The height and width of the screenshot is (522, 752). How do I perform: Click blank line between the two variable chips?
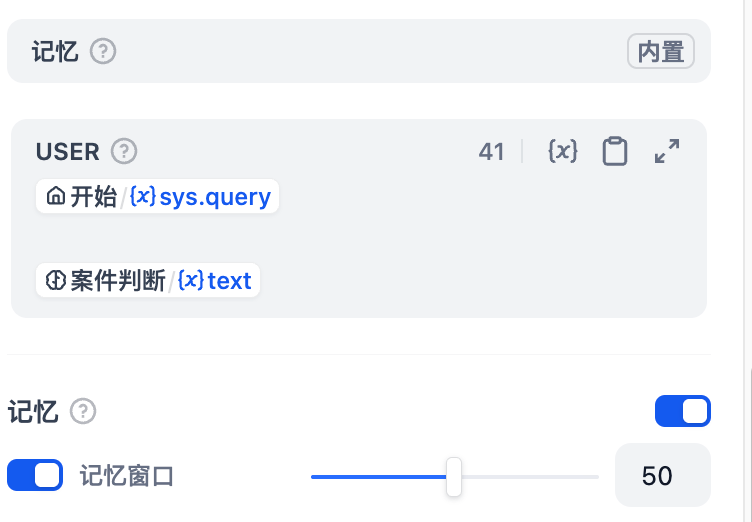pos(300,239)
